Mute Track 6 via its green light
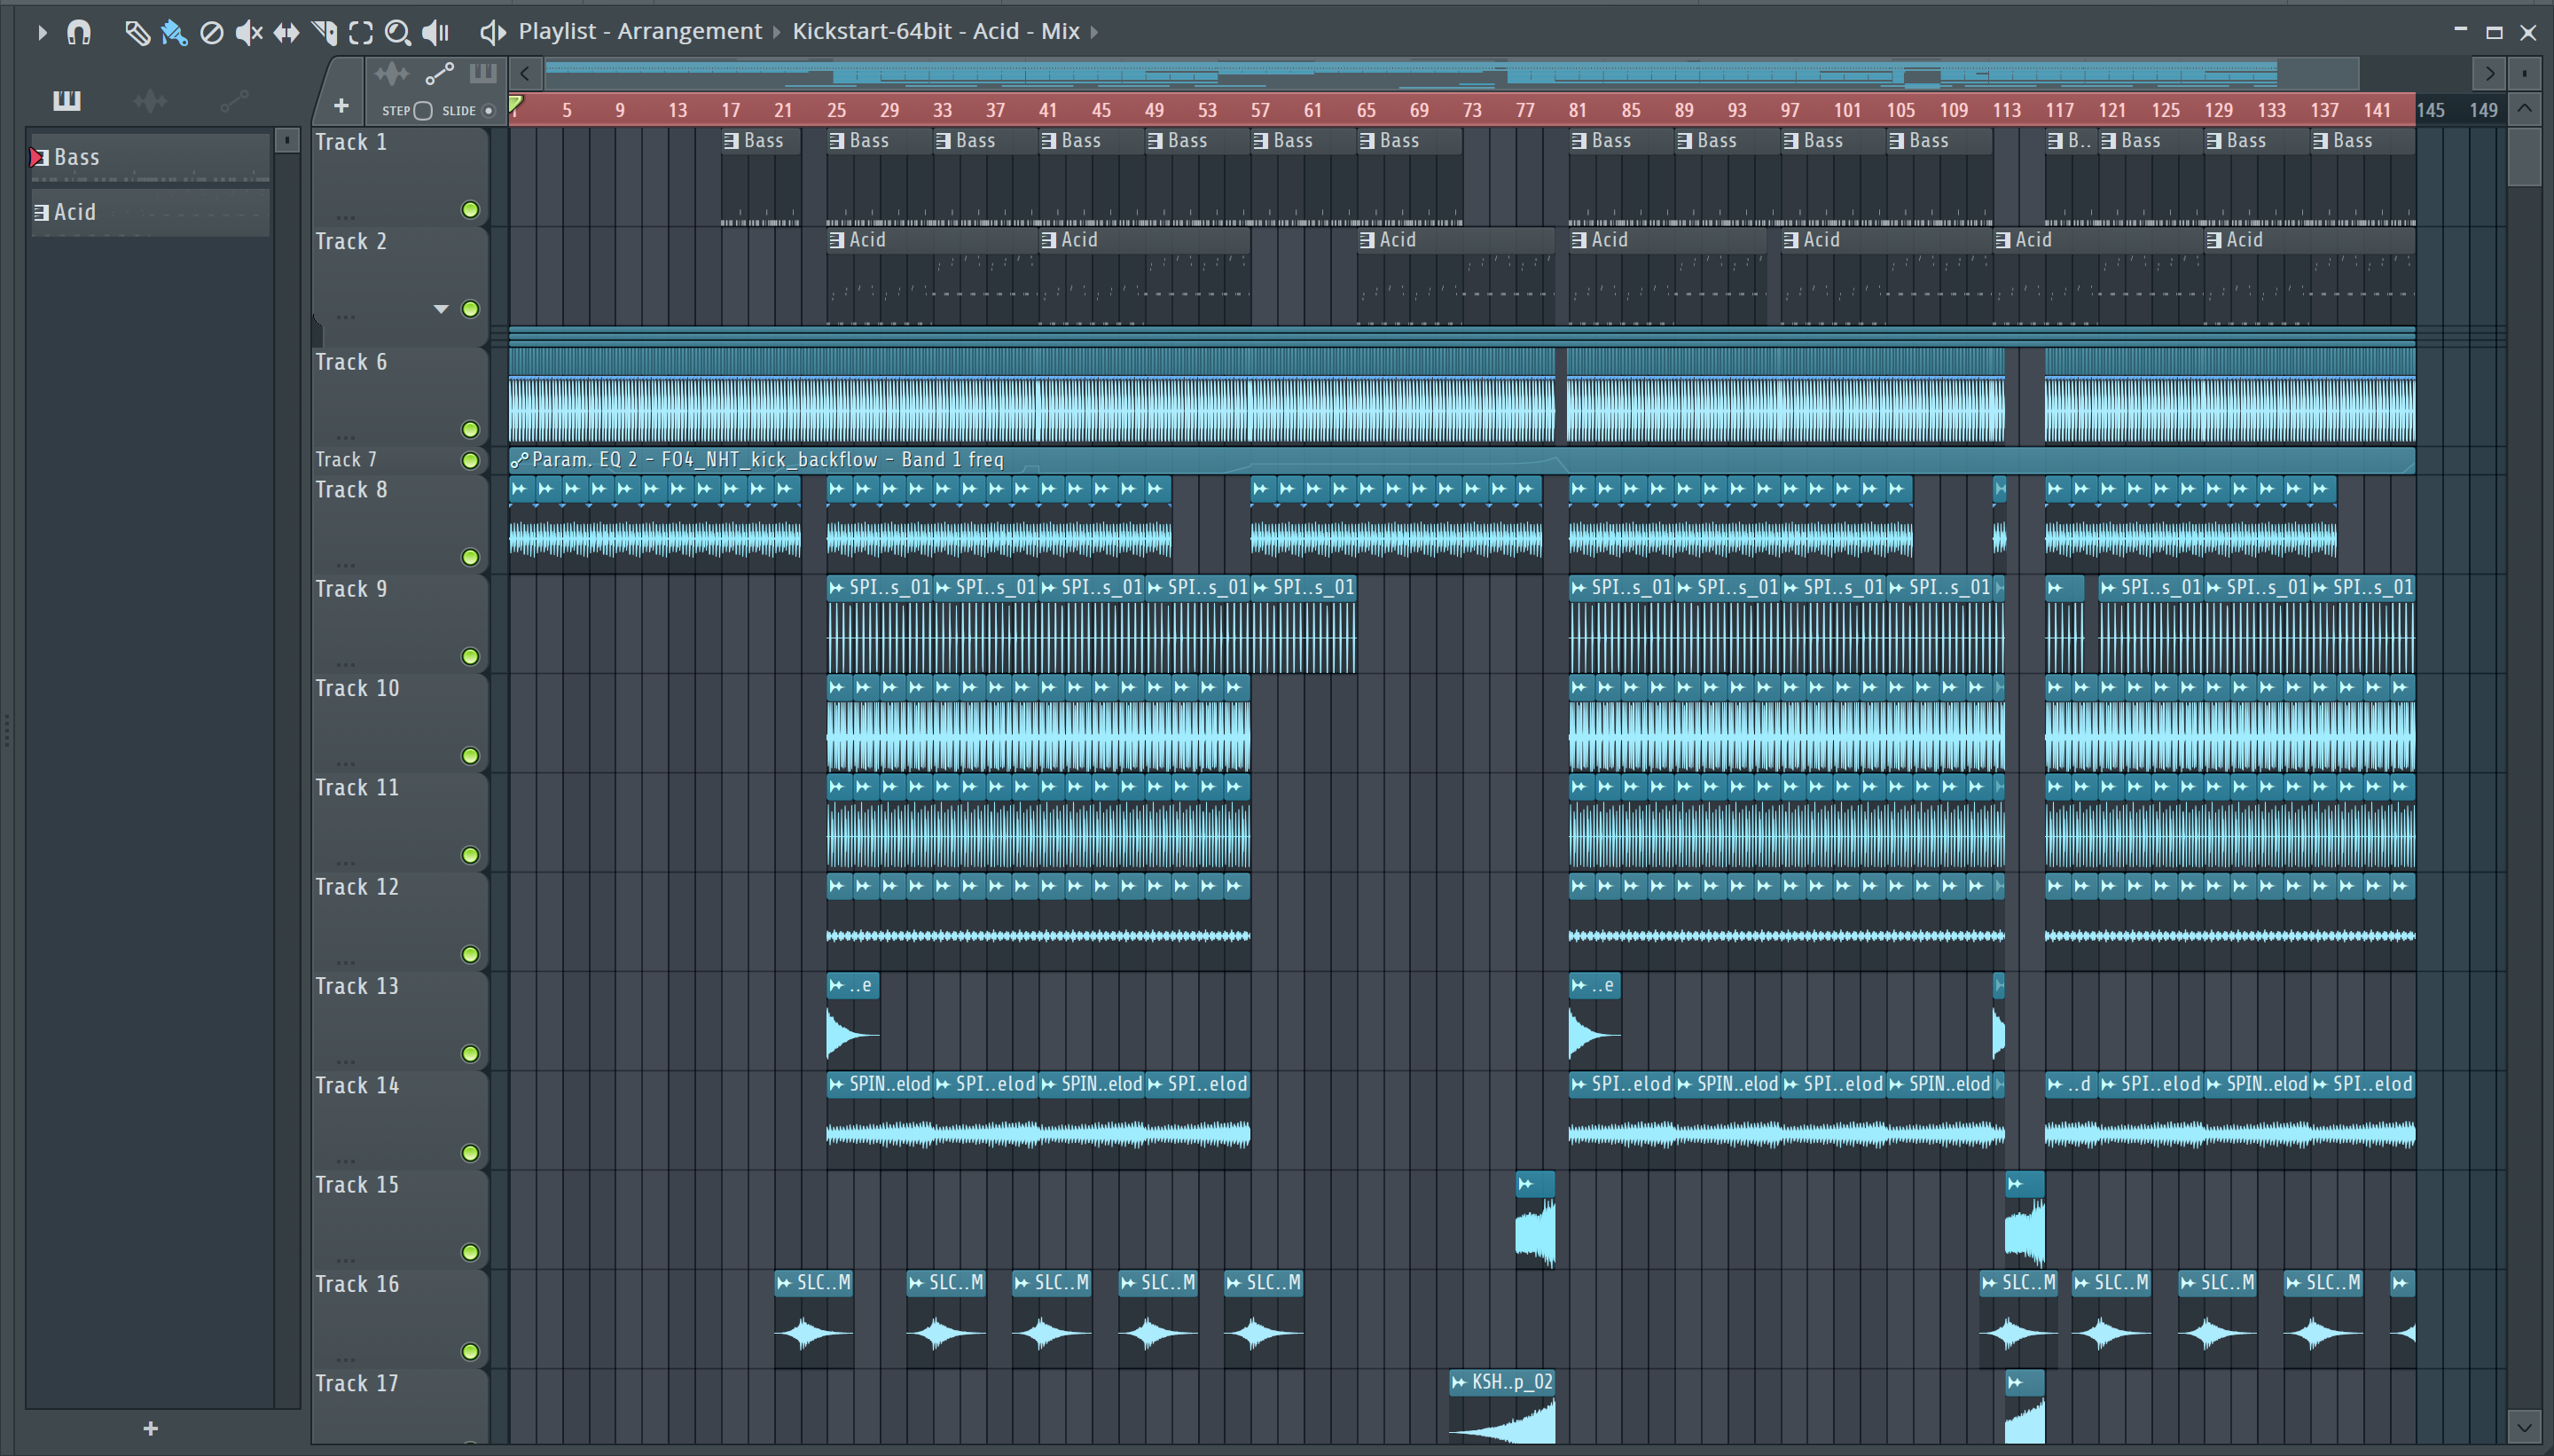This screenshot has width=2554, height=1456. 470,430
